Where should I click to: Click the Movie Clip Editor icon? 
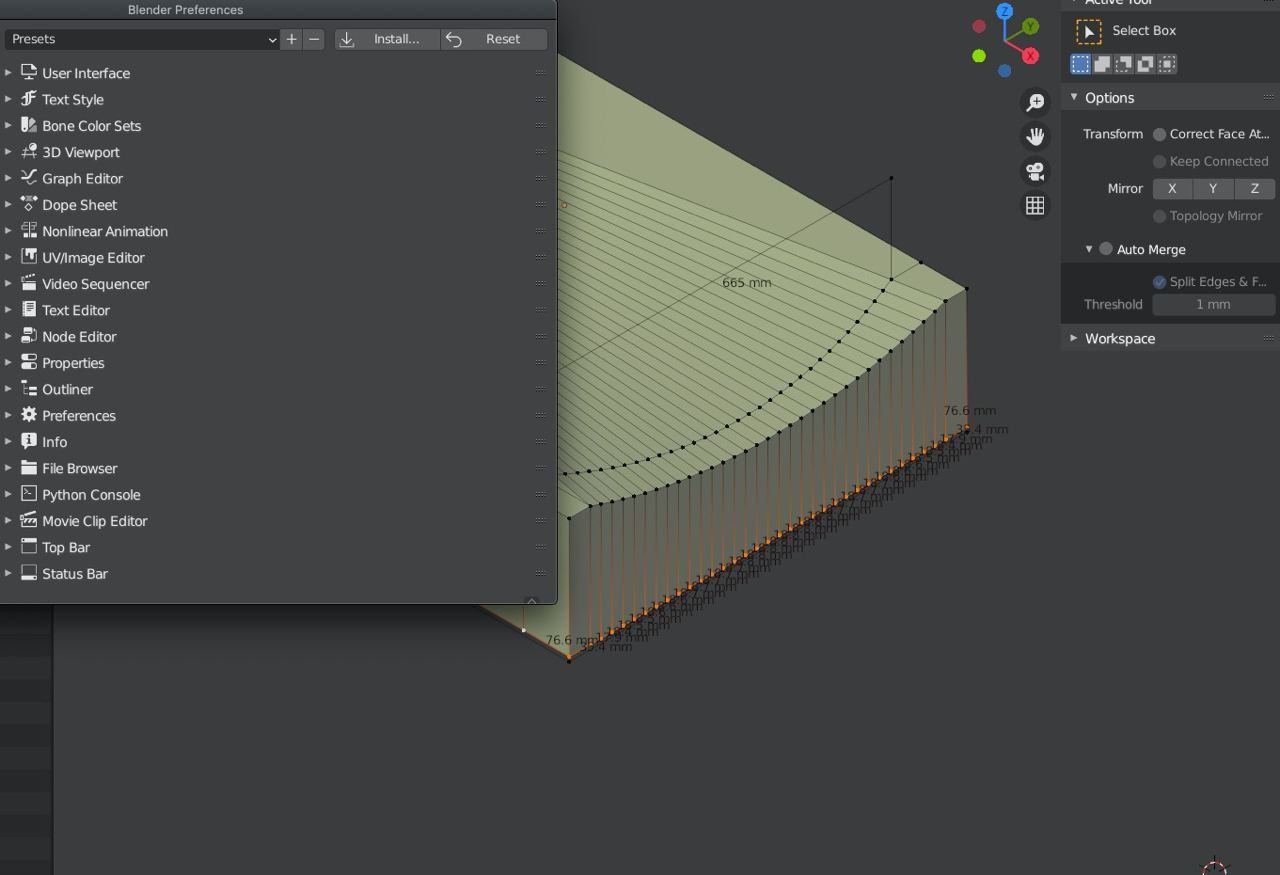coord(29,520)
